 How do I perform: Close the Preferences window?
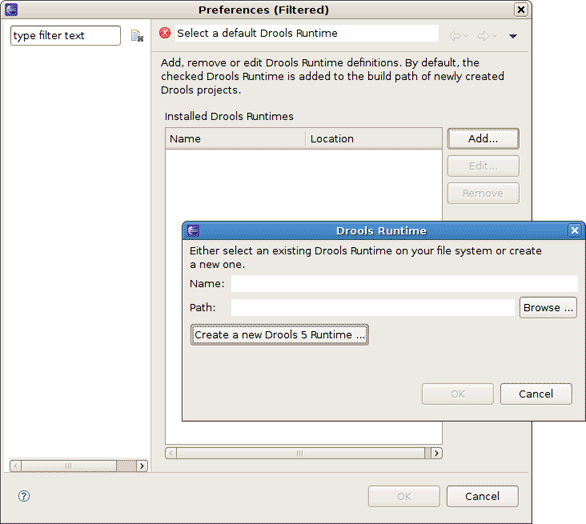click(x=521, y=9)
